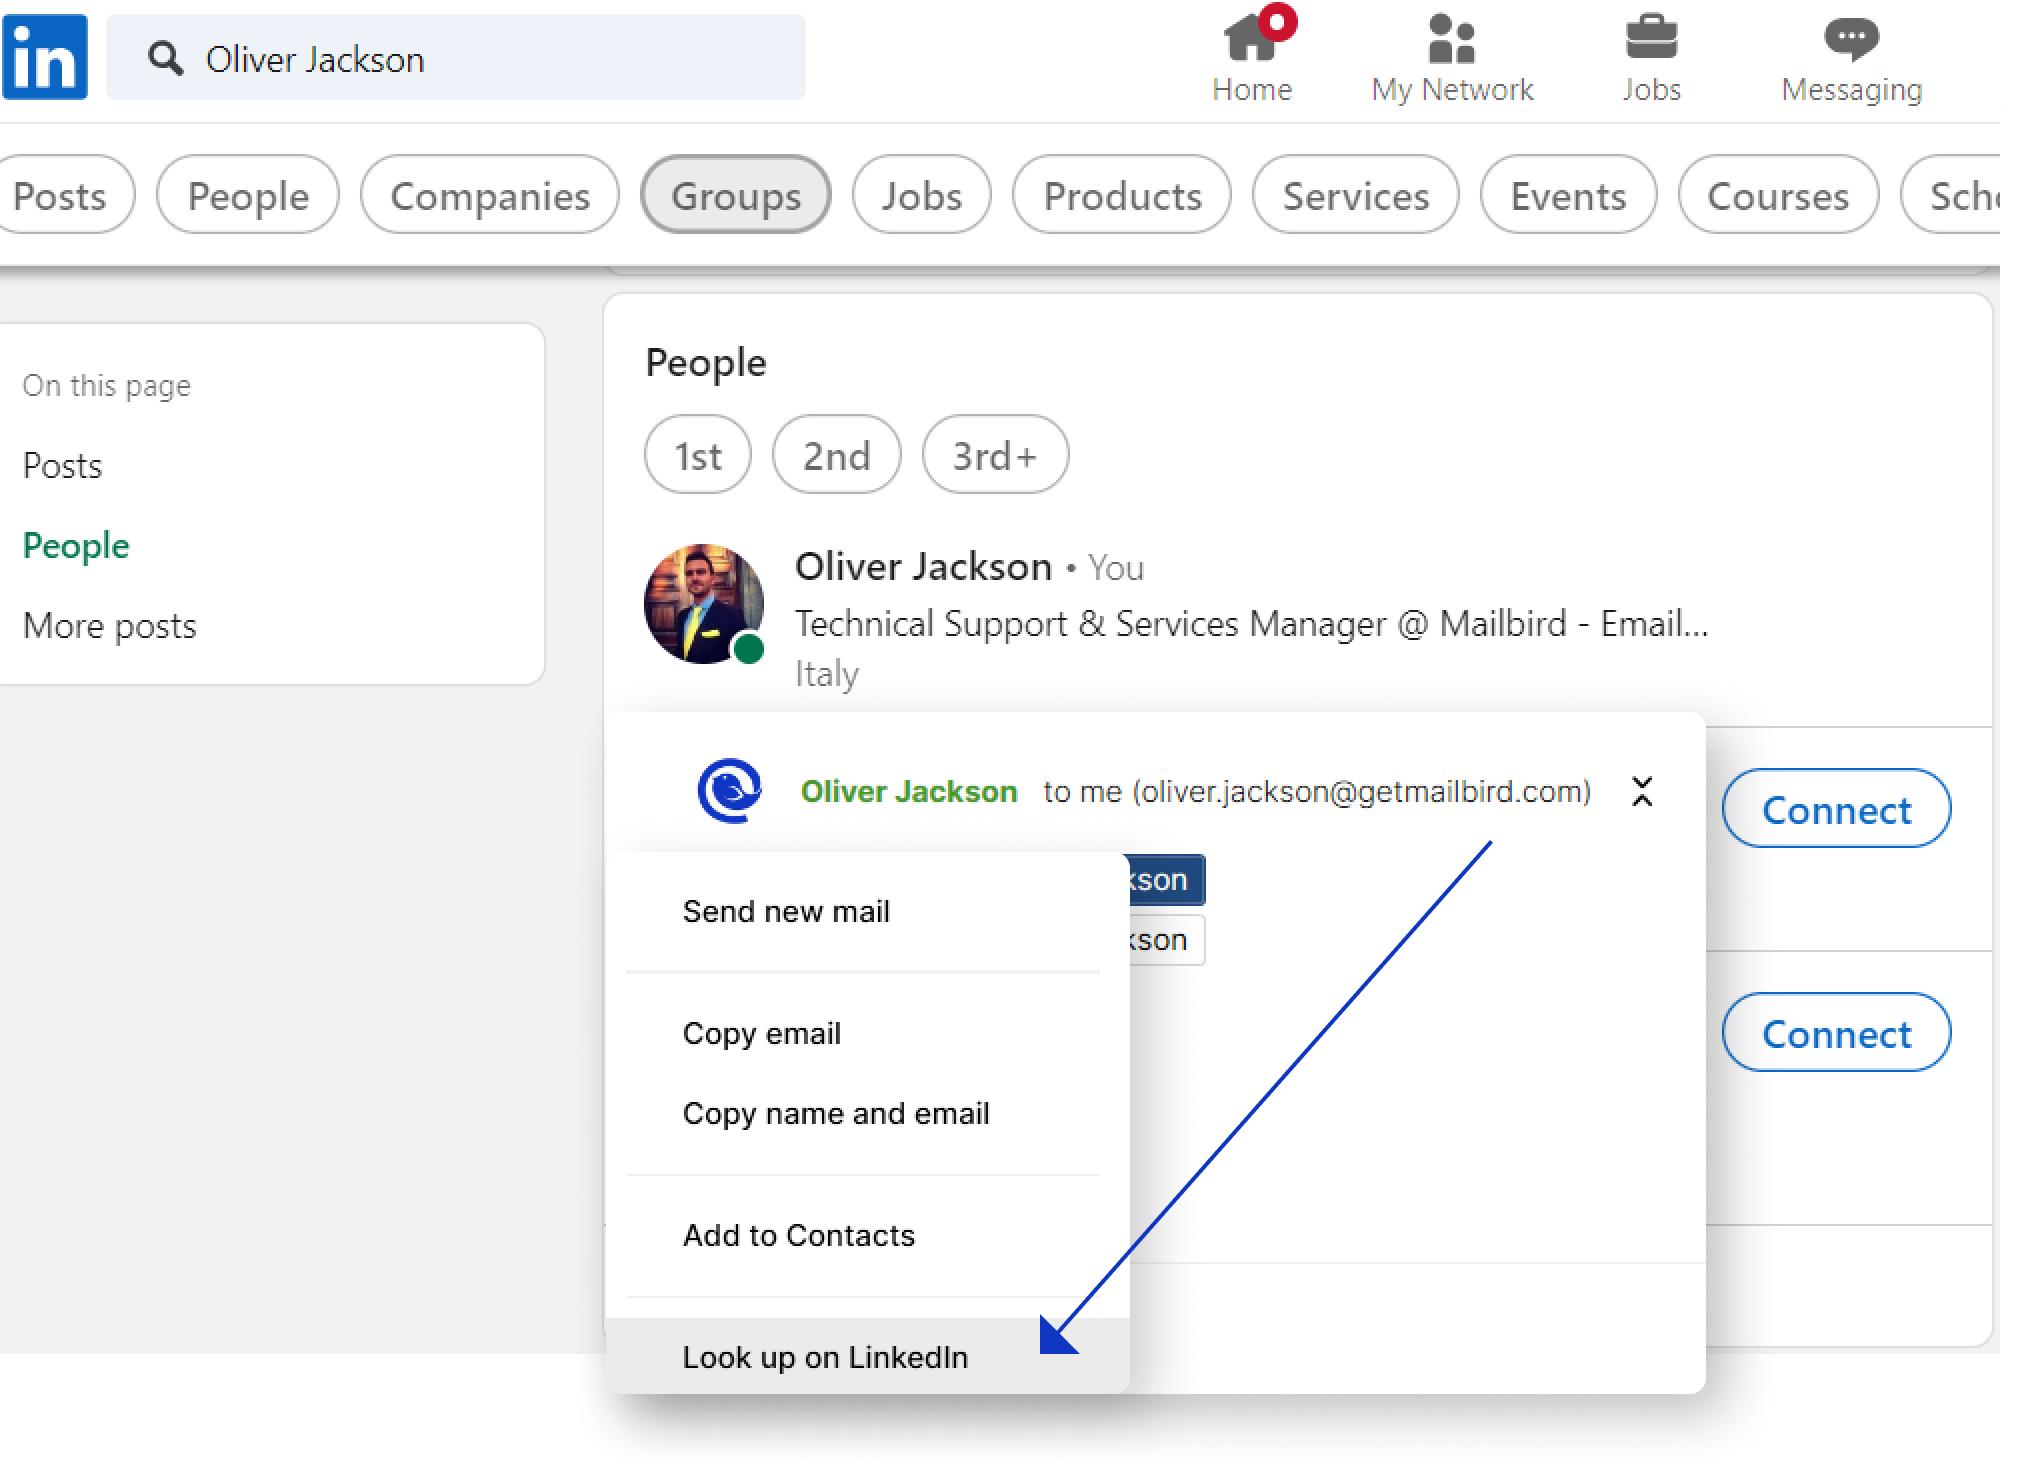Click the lower Connect button
Image resolution: width=2030 pixels, height=1474 pixels.
(x=1836, y=1032)
